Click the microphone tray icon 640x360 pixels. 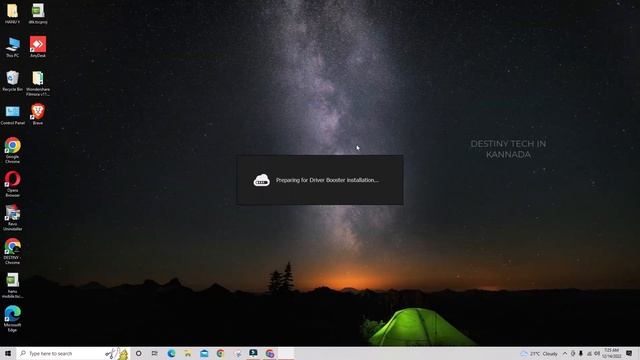coord(580,353)
